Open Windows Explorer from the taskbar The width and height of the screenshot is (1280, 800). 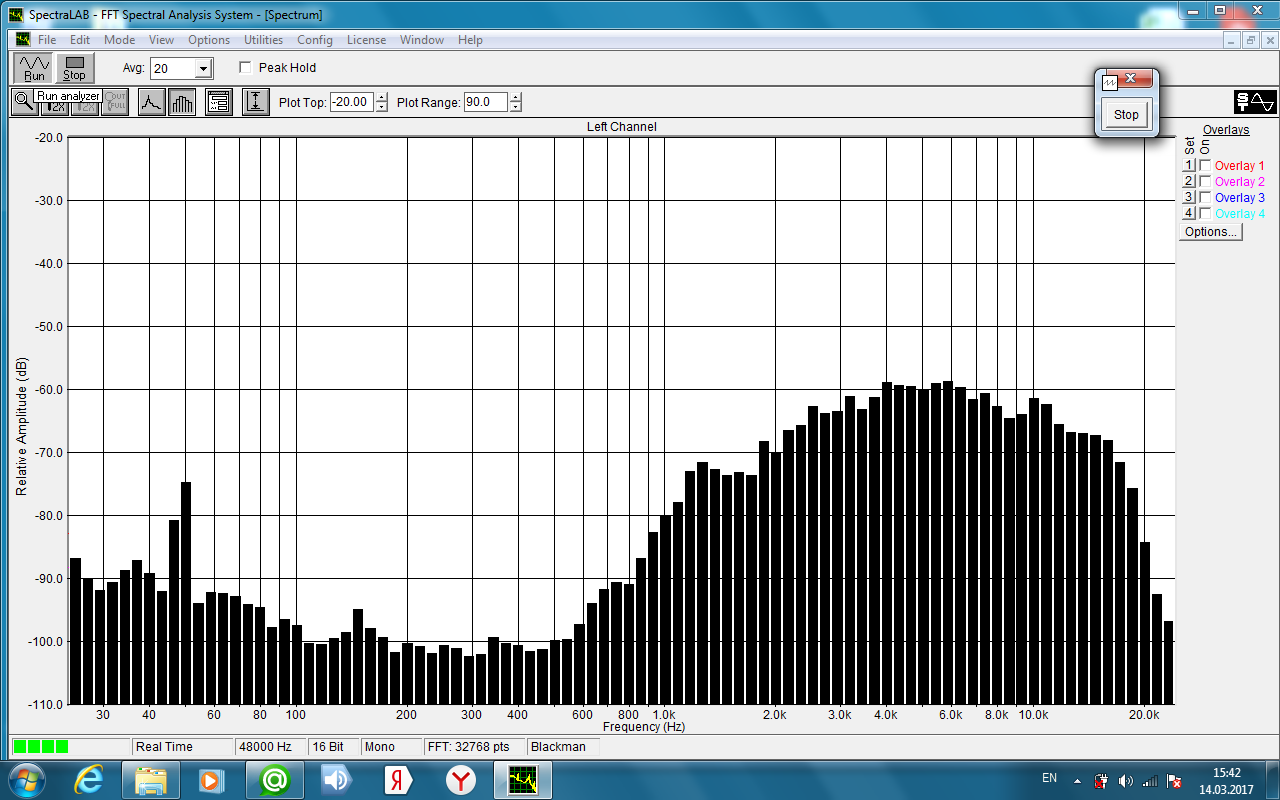click(150, 780)
